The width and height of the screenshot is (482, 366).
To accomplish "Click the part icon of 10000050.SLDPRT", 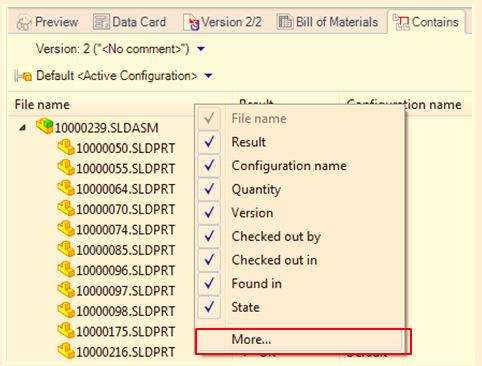I will [x=66, y=147].
